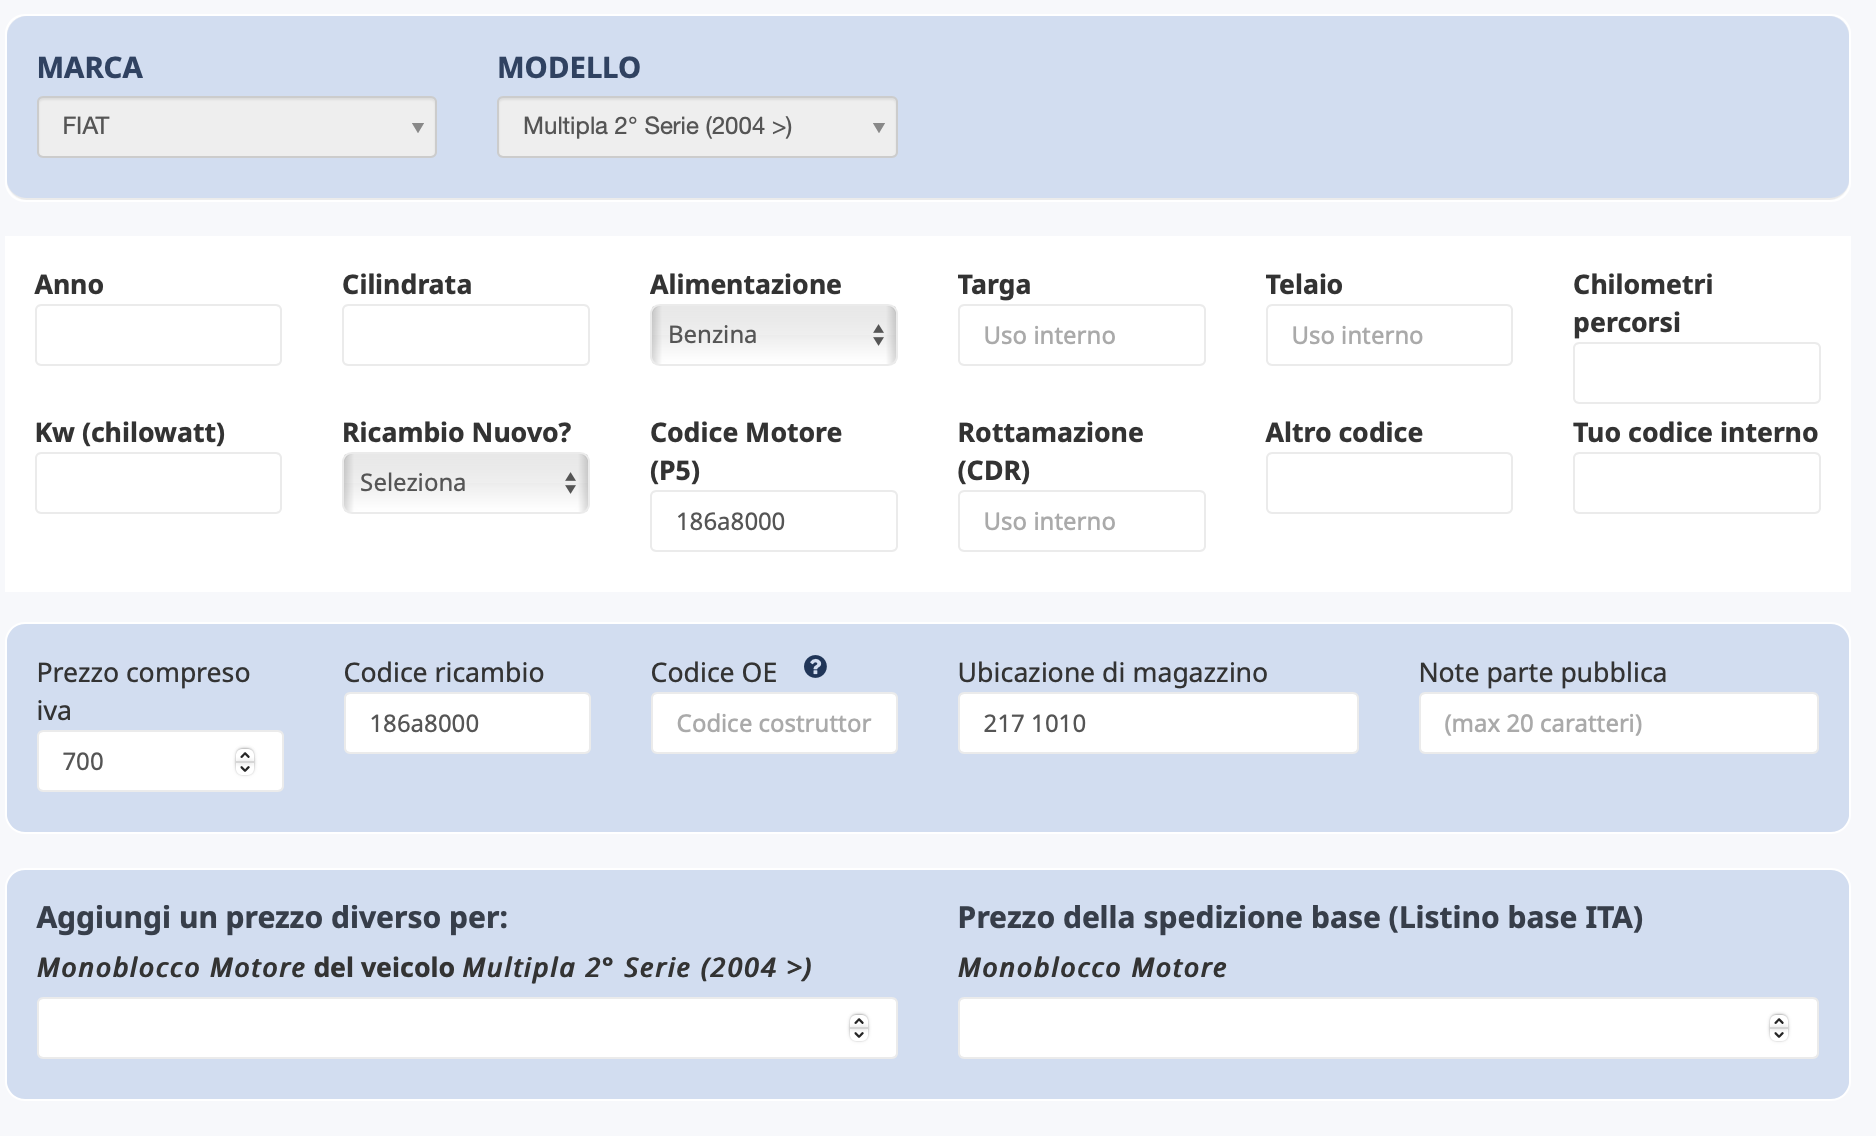Focus the Telaio field
This screenshot has width=1876, height=1136.
click(x=1389, y=335)
